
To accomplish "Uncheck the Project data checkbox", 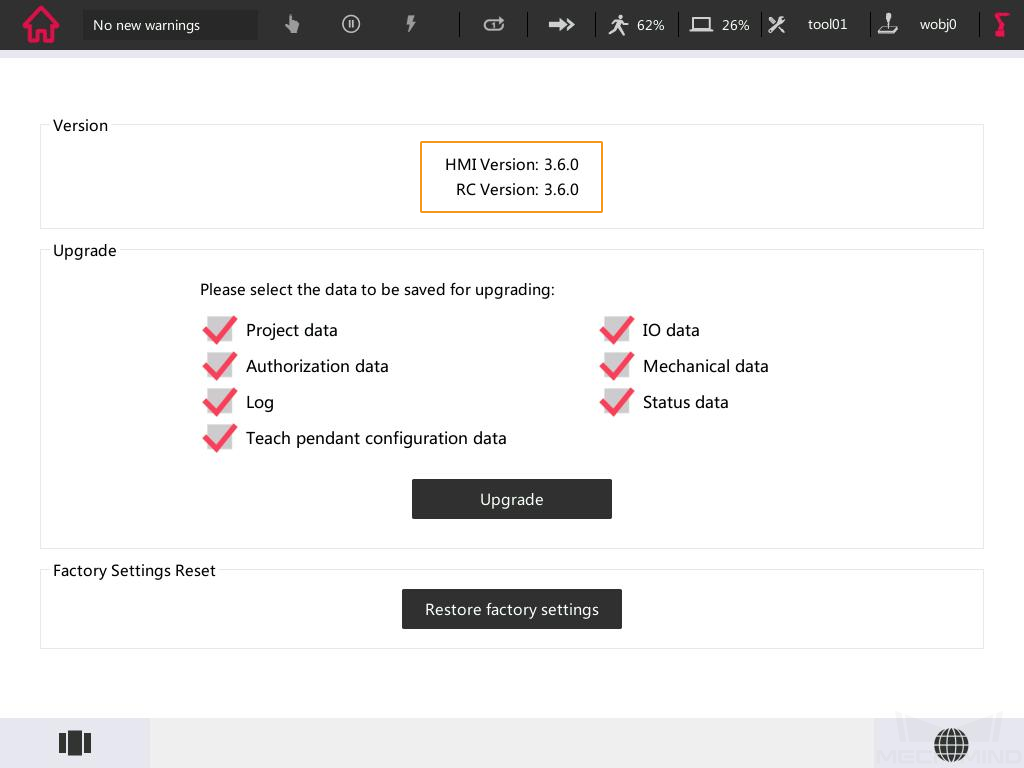I will 219,330.
